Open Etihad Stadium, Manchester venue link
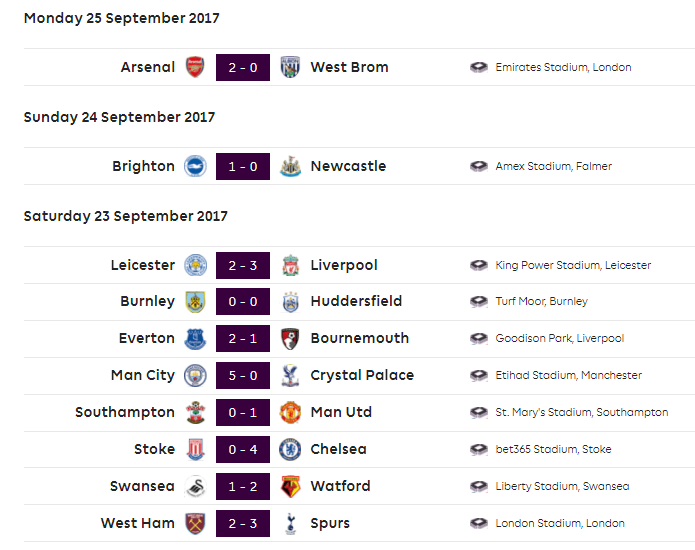The width and height of the screenshot is (695, 550). (x=568, y=375)
